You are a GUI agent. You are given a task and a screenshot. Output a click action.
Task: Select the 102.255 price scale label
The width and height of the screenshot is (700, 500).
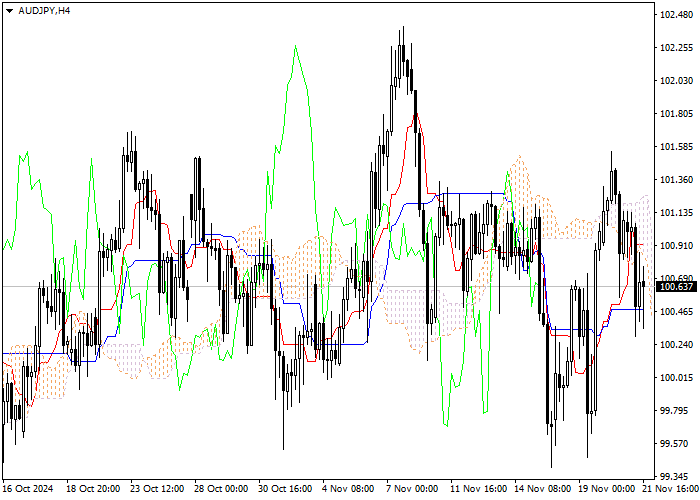point(676,48)
